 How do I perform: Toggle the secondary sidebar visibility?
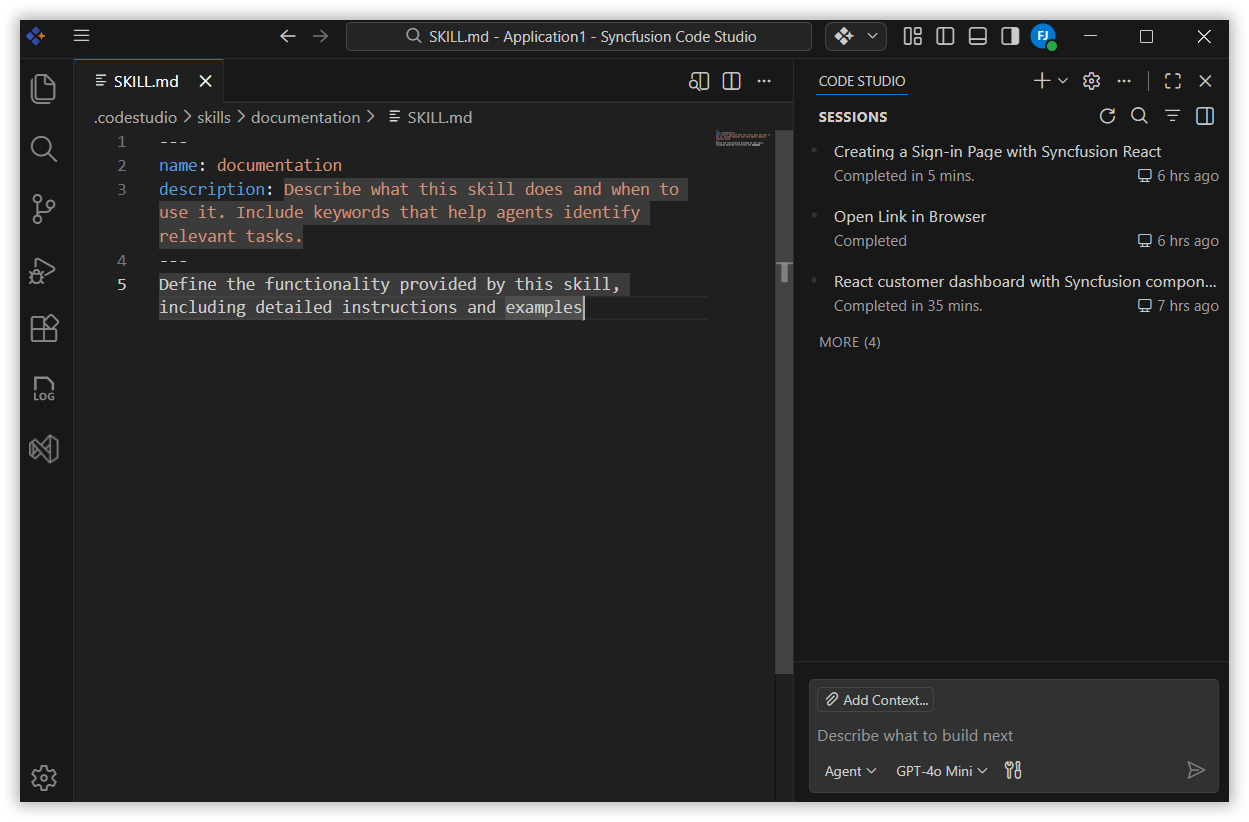[1009, 35]
